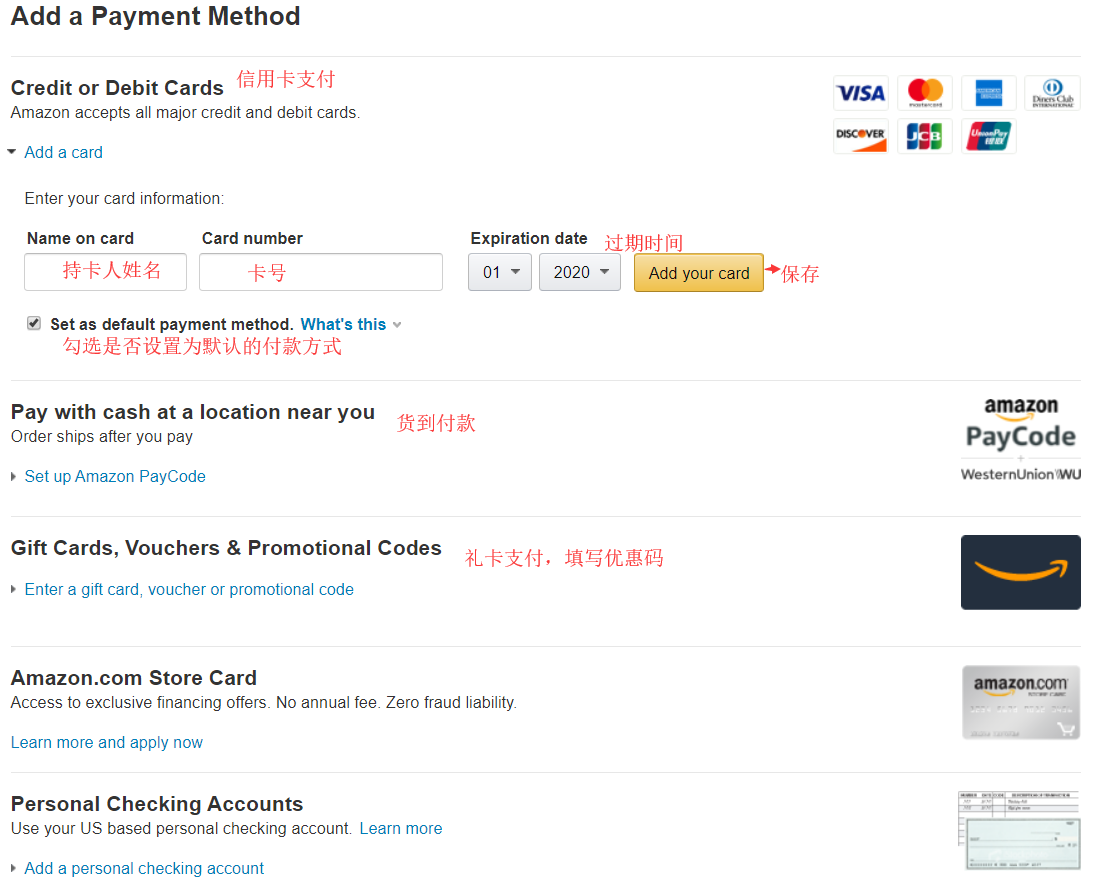Click the Amazon PayCode logo

(1021, 424)
